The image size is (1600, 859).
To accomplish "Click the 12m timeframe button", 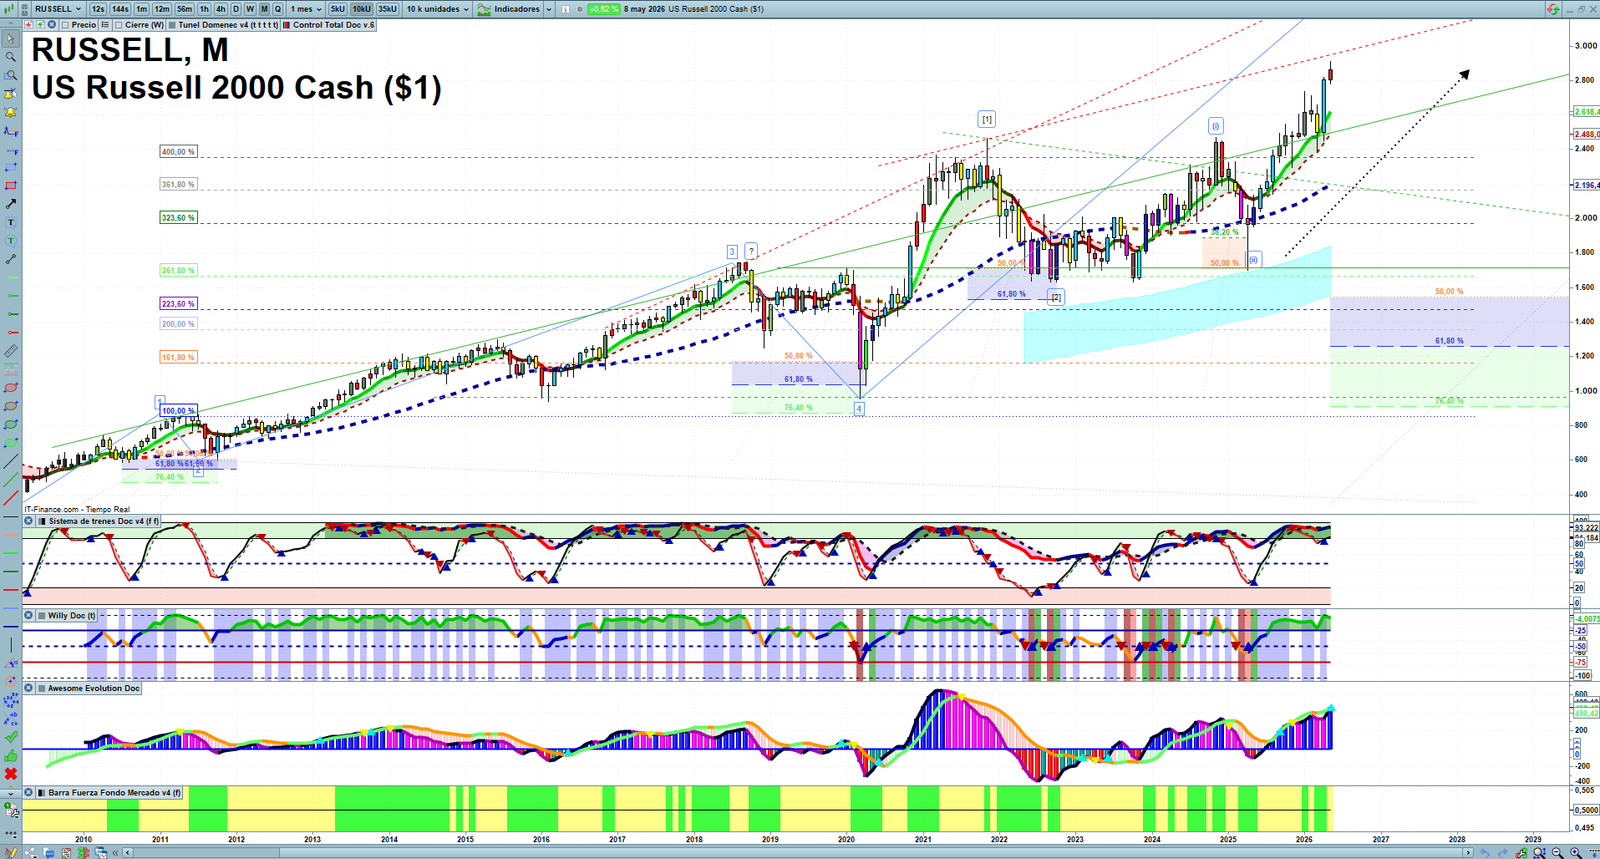I will pyautogui.click(x=162, y=9).
